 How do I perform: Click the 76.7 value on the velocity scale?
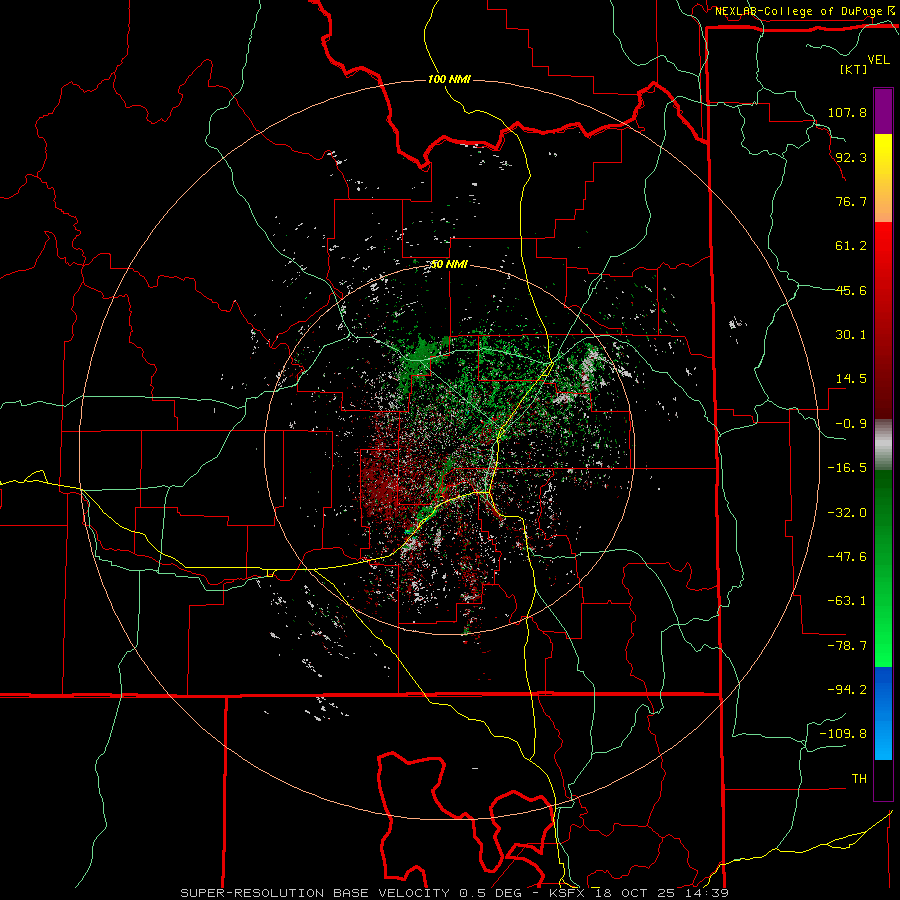(851, 201)
